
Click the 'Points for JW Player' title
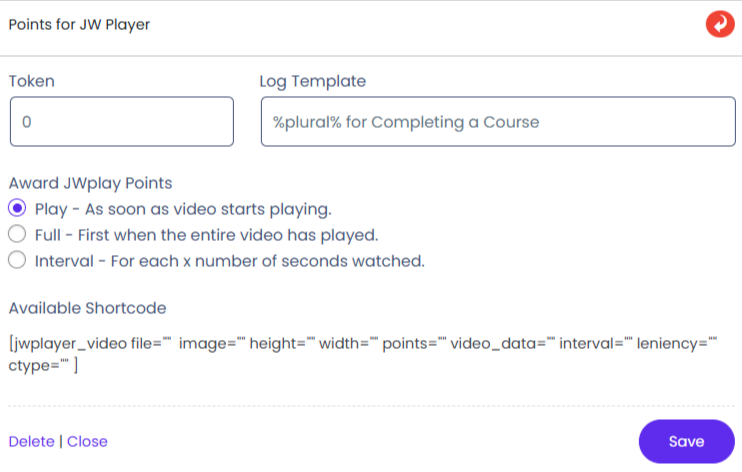click(79, 24)
